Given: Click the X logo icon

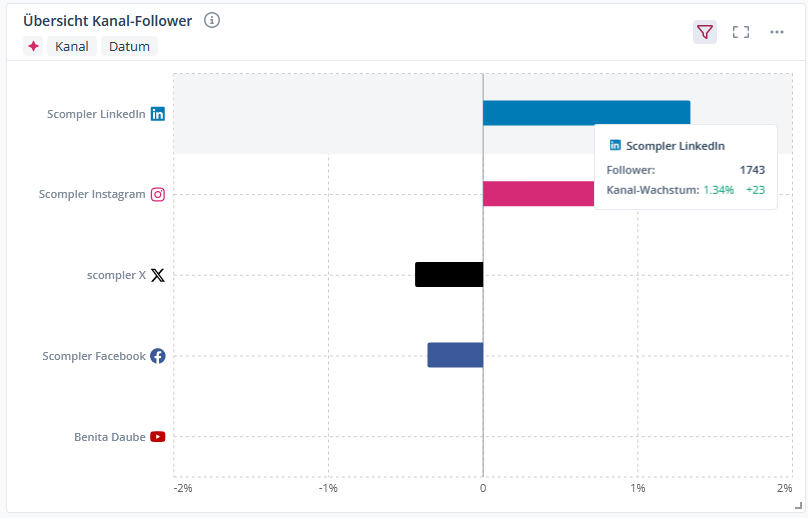Looking at the screenshot, I should pos(158,275).
